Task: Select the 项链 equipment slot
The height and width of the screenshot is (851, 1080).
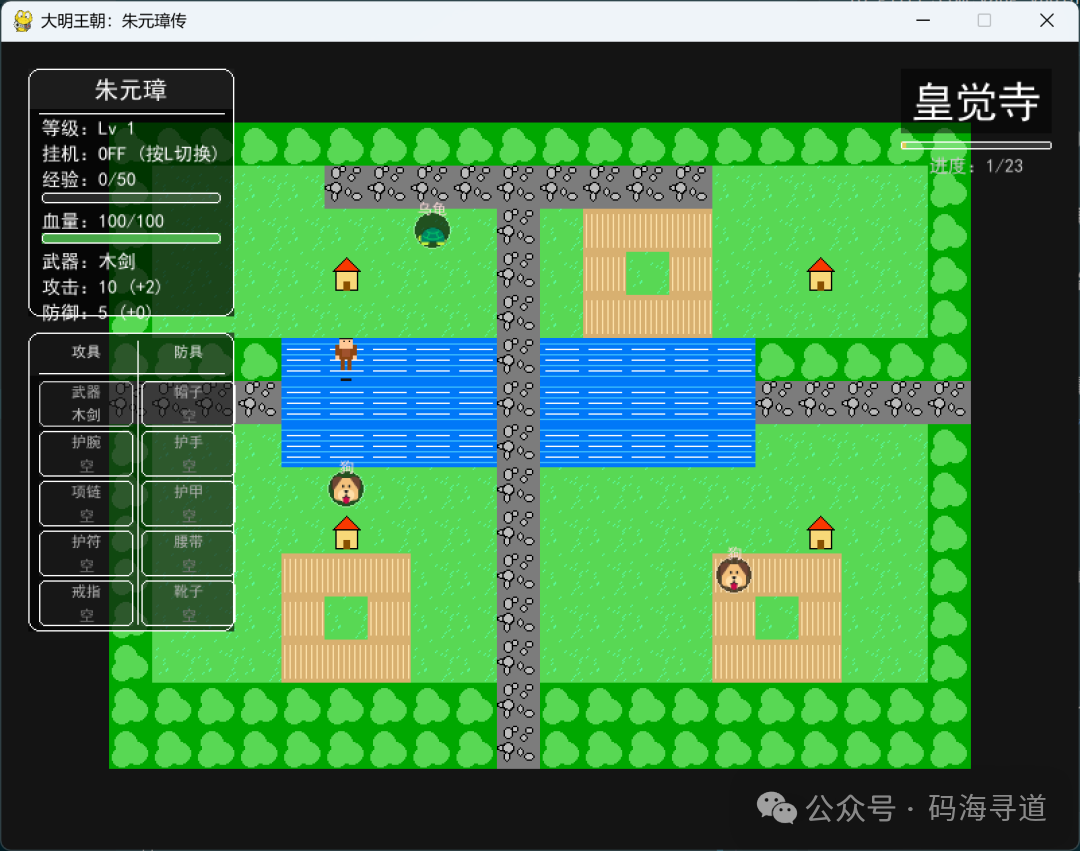Action: [x=86, y=503]
